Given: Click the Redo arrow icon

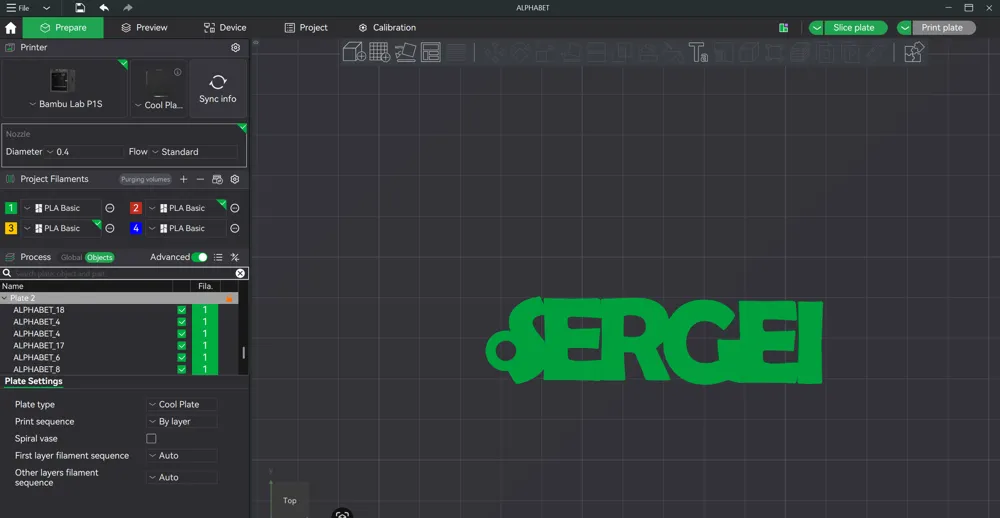Looking at the screenshot, I should pyautogui.click(x=128, y=8).
